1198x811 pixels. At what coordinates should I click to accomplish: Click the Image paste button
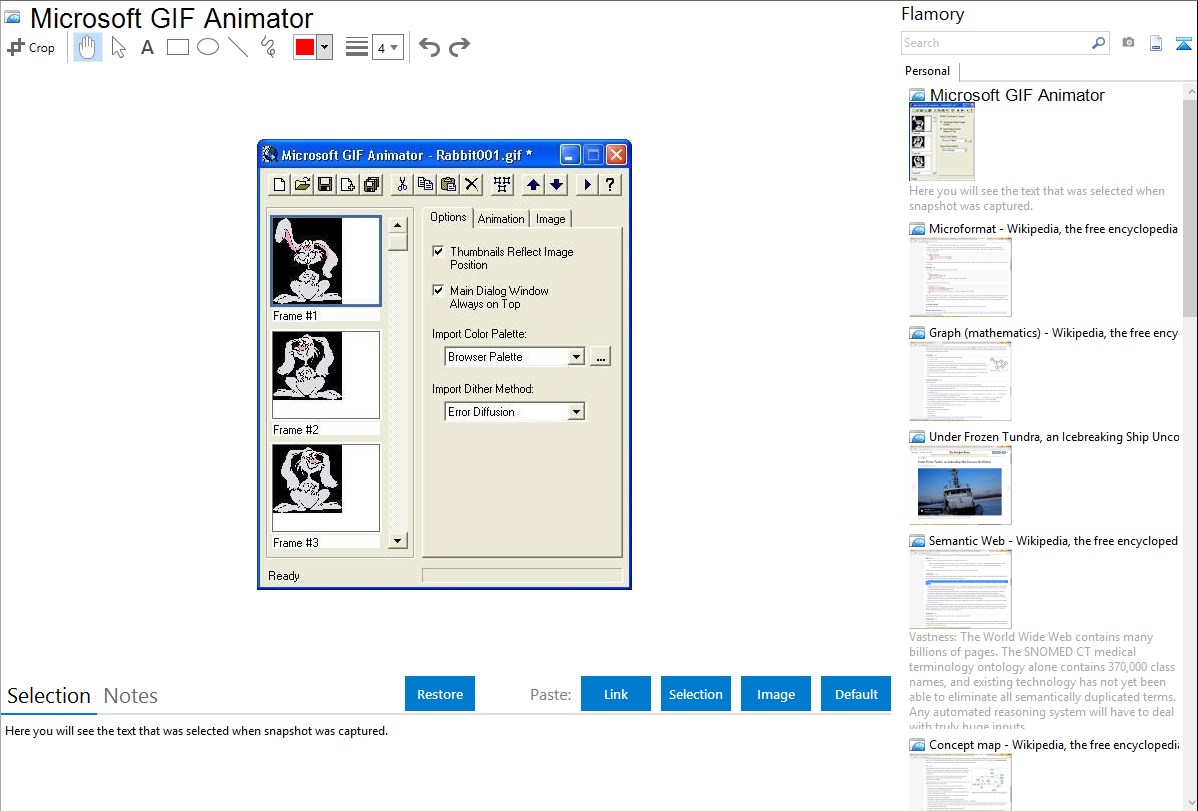coord(776,694)
